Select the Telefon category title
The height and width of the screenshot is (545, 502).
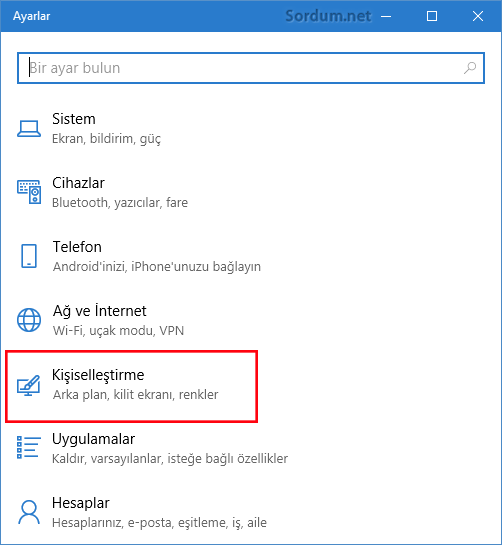(77, 247)
